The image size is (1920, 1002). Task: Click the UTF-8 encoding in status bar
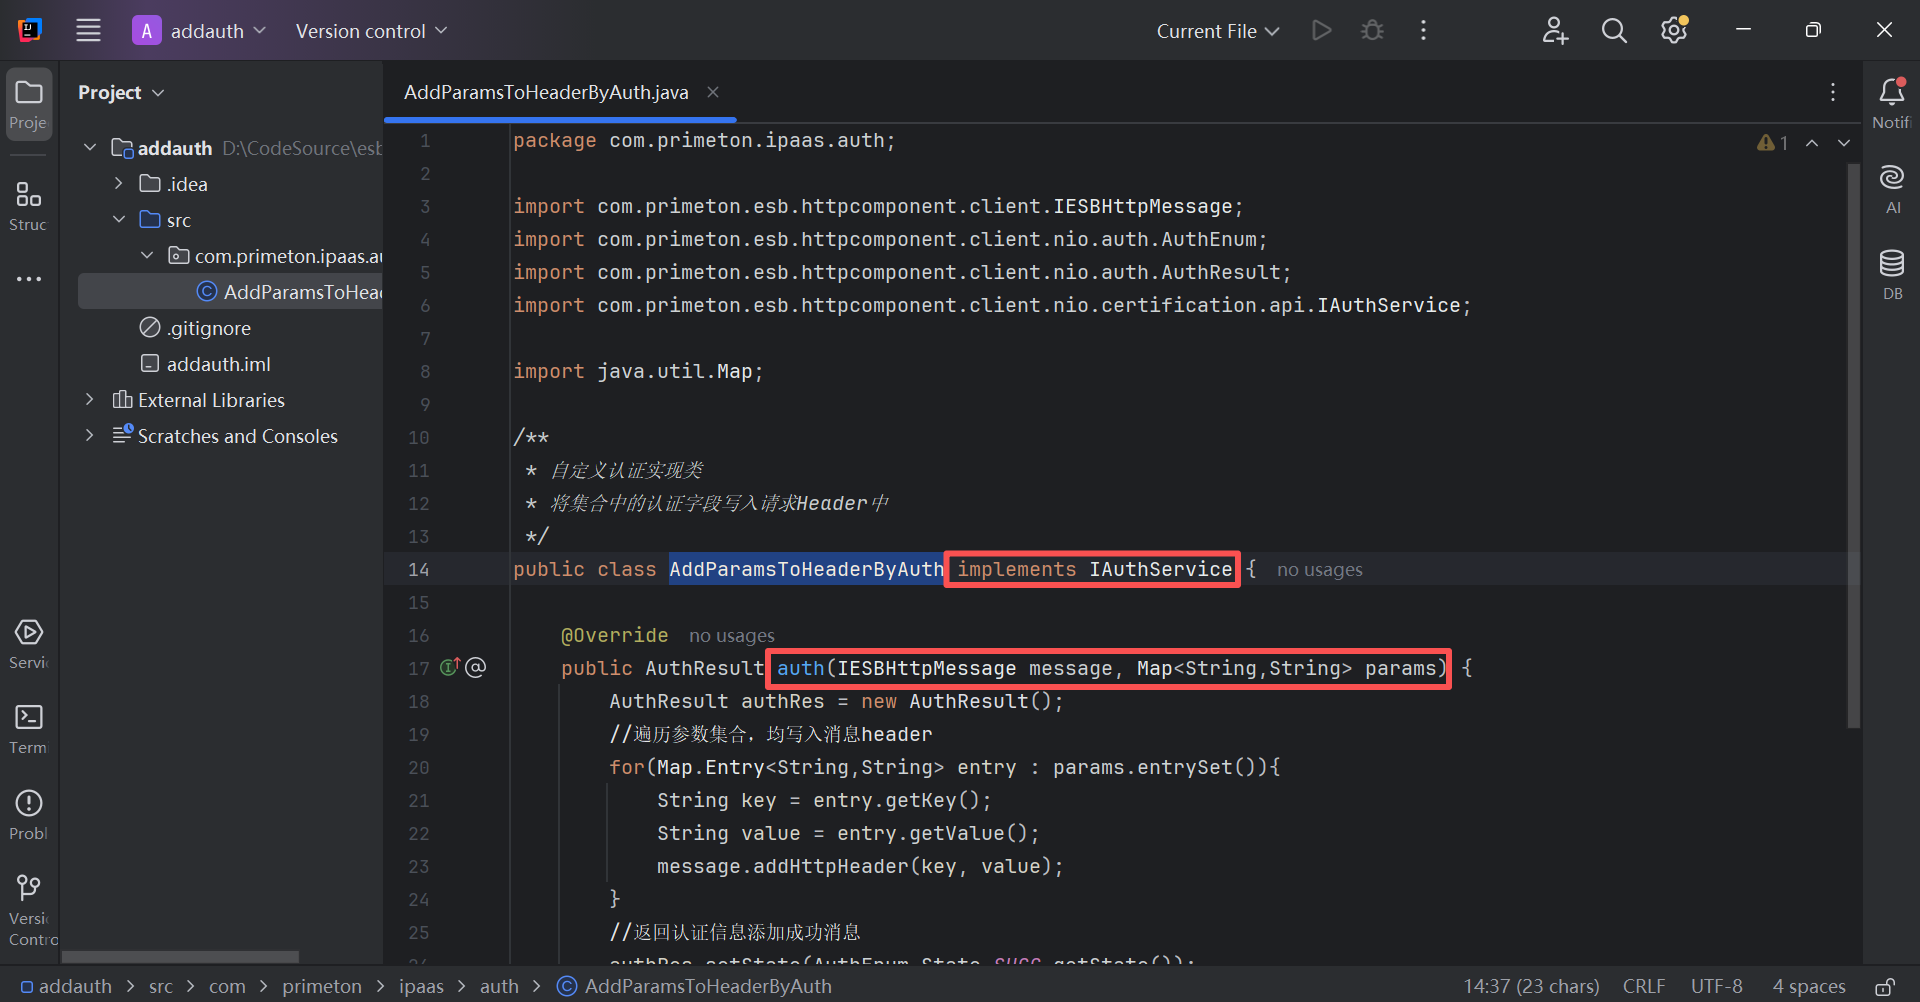1716,987
